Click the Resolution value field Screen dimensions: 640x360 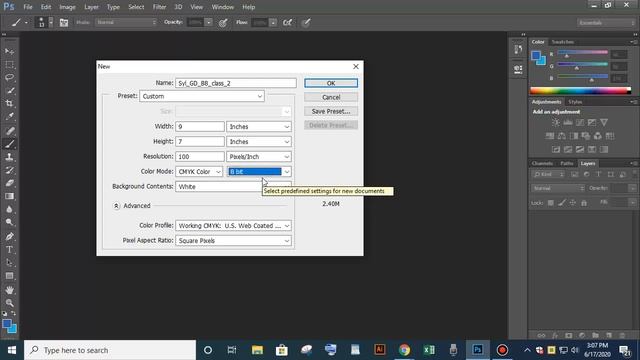click(x=200, y=157)
